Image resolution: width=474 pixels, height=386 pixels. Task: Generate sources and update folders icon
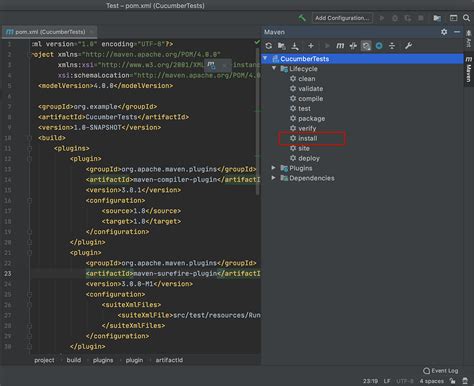point(282,46)
